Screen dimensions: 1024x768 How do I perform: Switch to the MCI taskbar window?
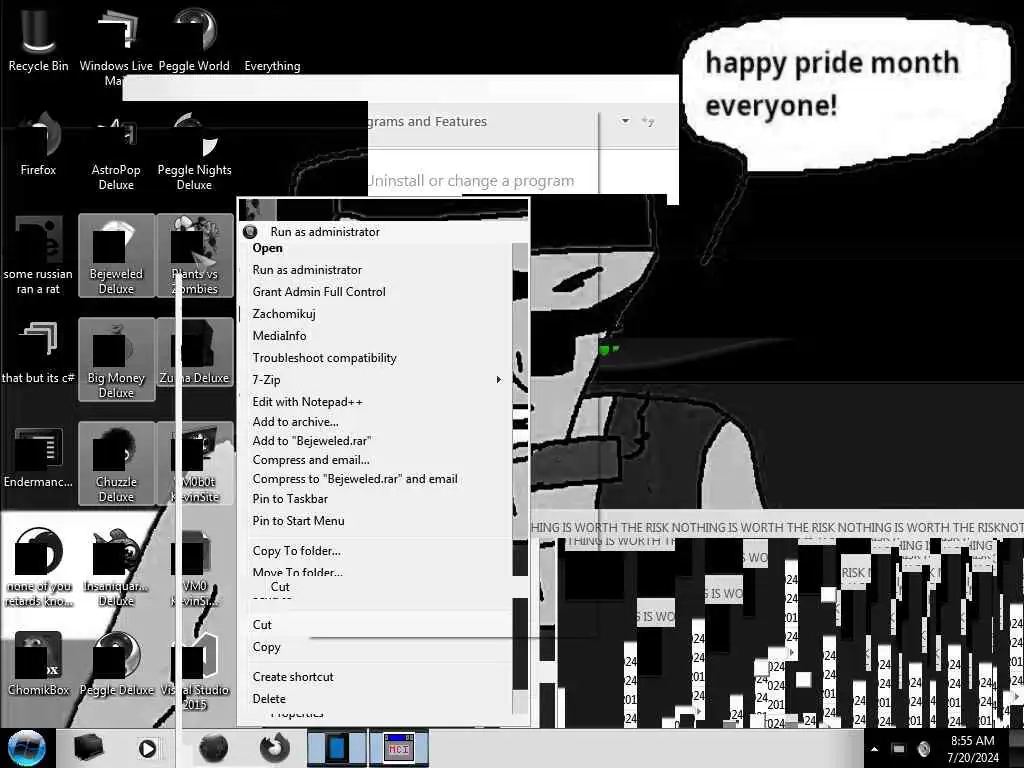399,748
